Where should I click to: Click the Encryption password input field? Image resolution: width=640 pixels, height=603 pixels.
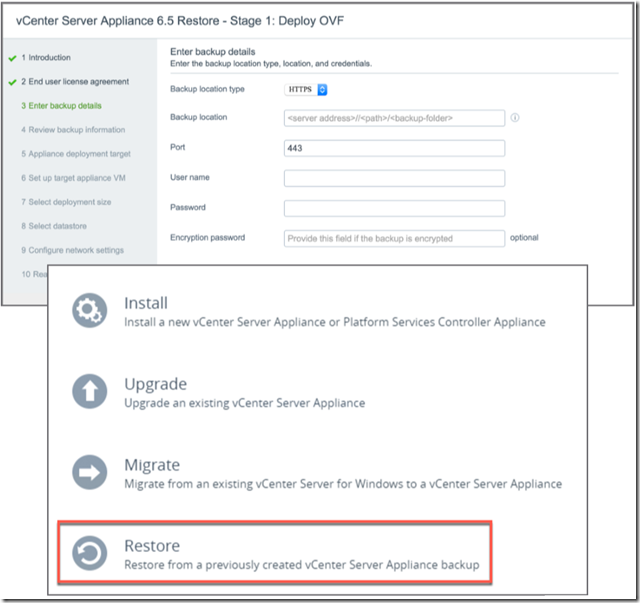[x=394, y=238]
